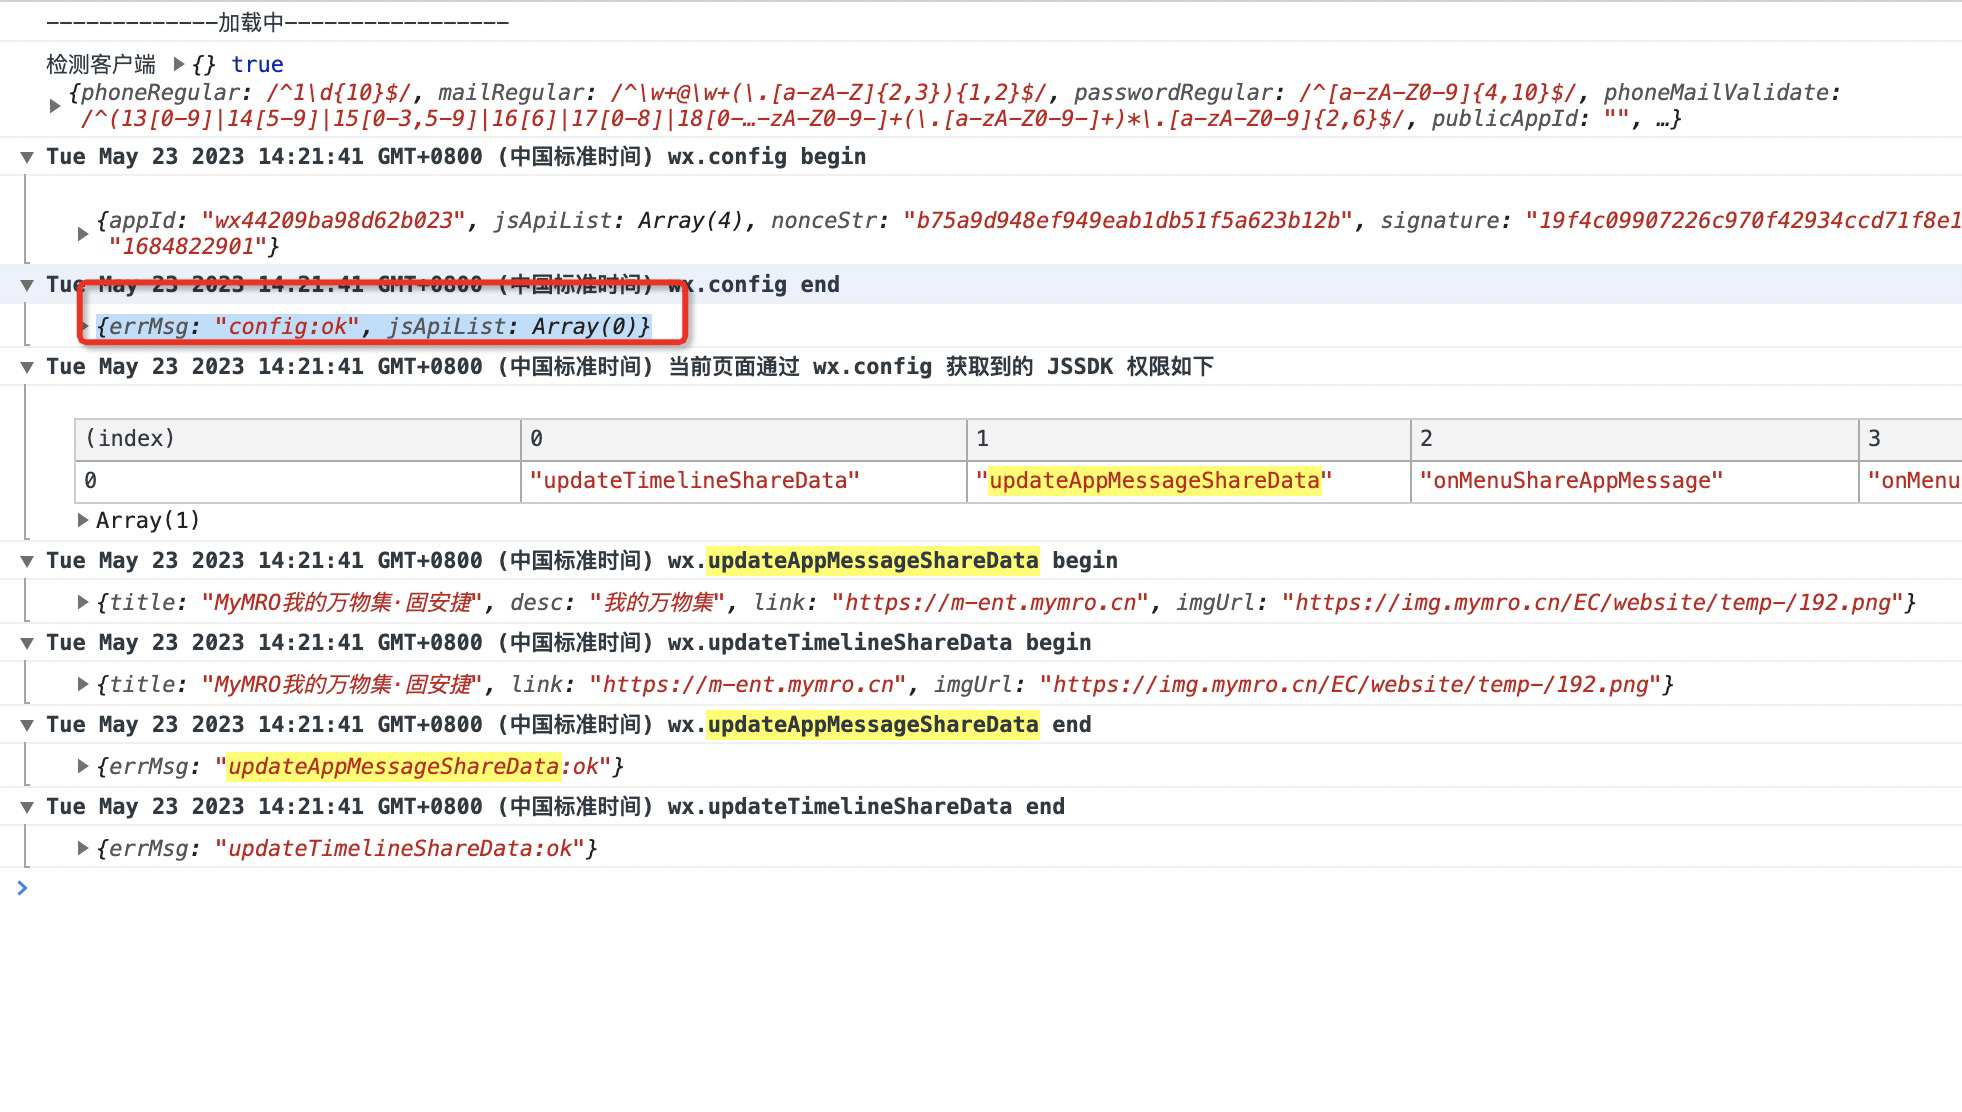Collapse wx.updateAppMessageShareData begin group
Viewport: 1962px width, 1112px height.
pos(27,561)
